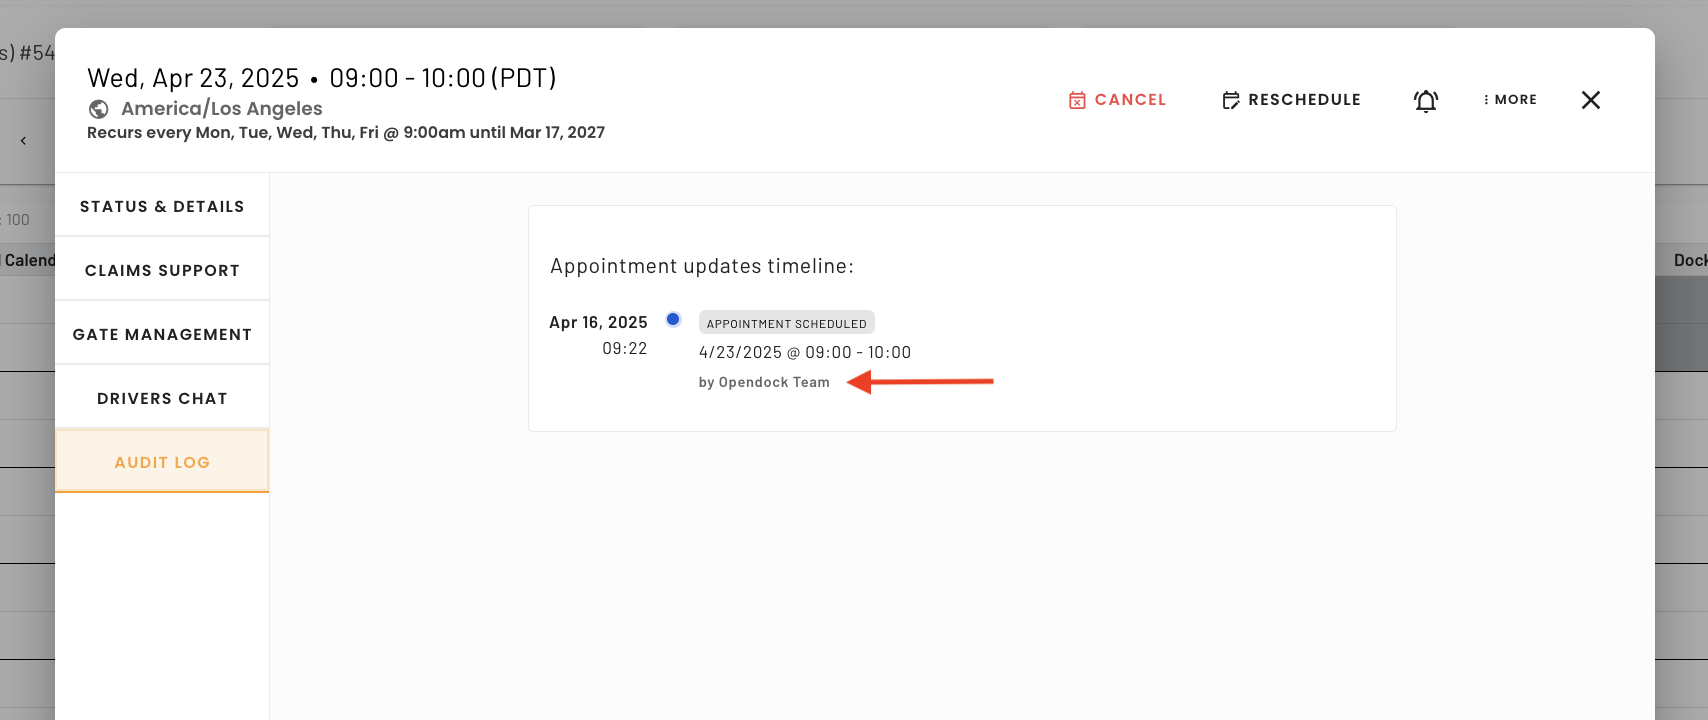Click the back chevron behind dialog
Screen dimensions: 1708x720
point(23,141)
